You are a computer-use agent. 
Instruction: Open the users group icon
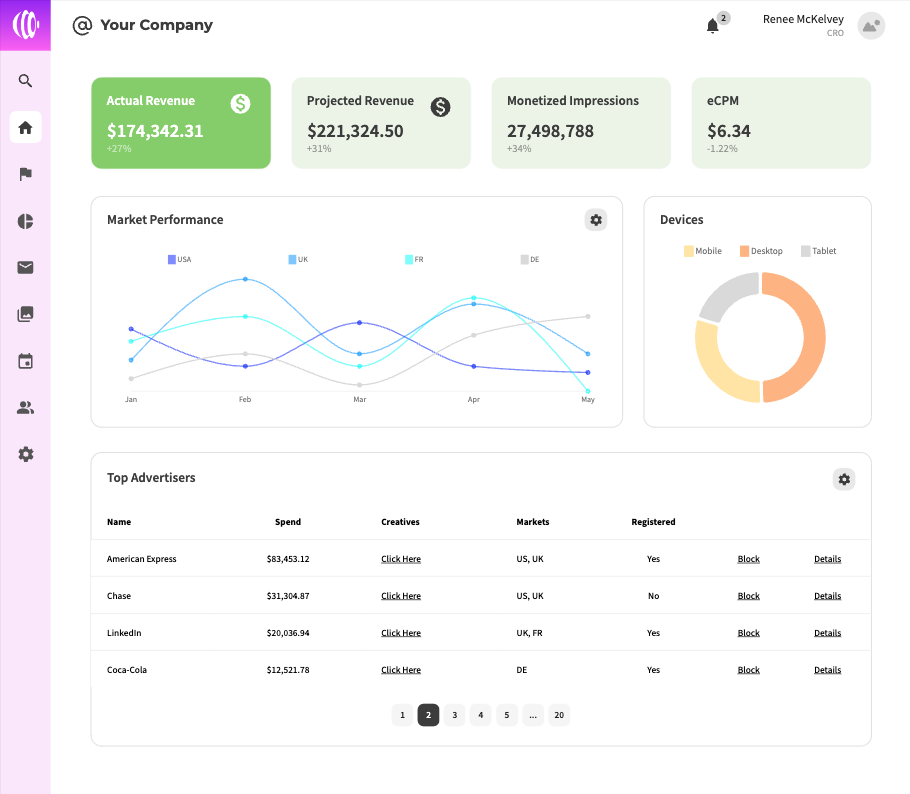[26, 407]
